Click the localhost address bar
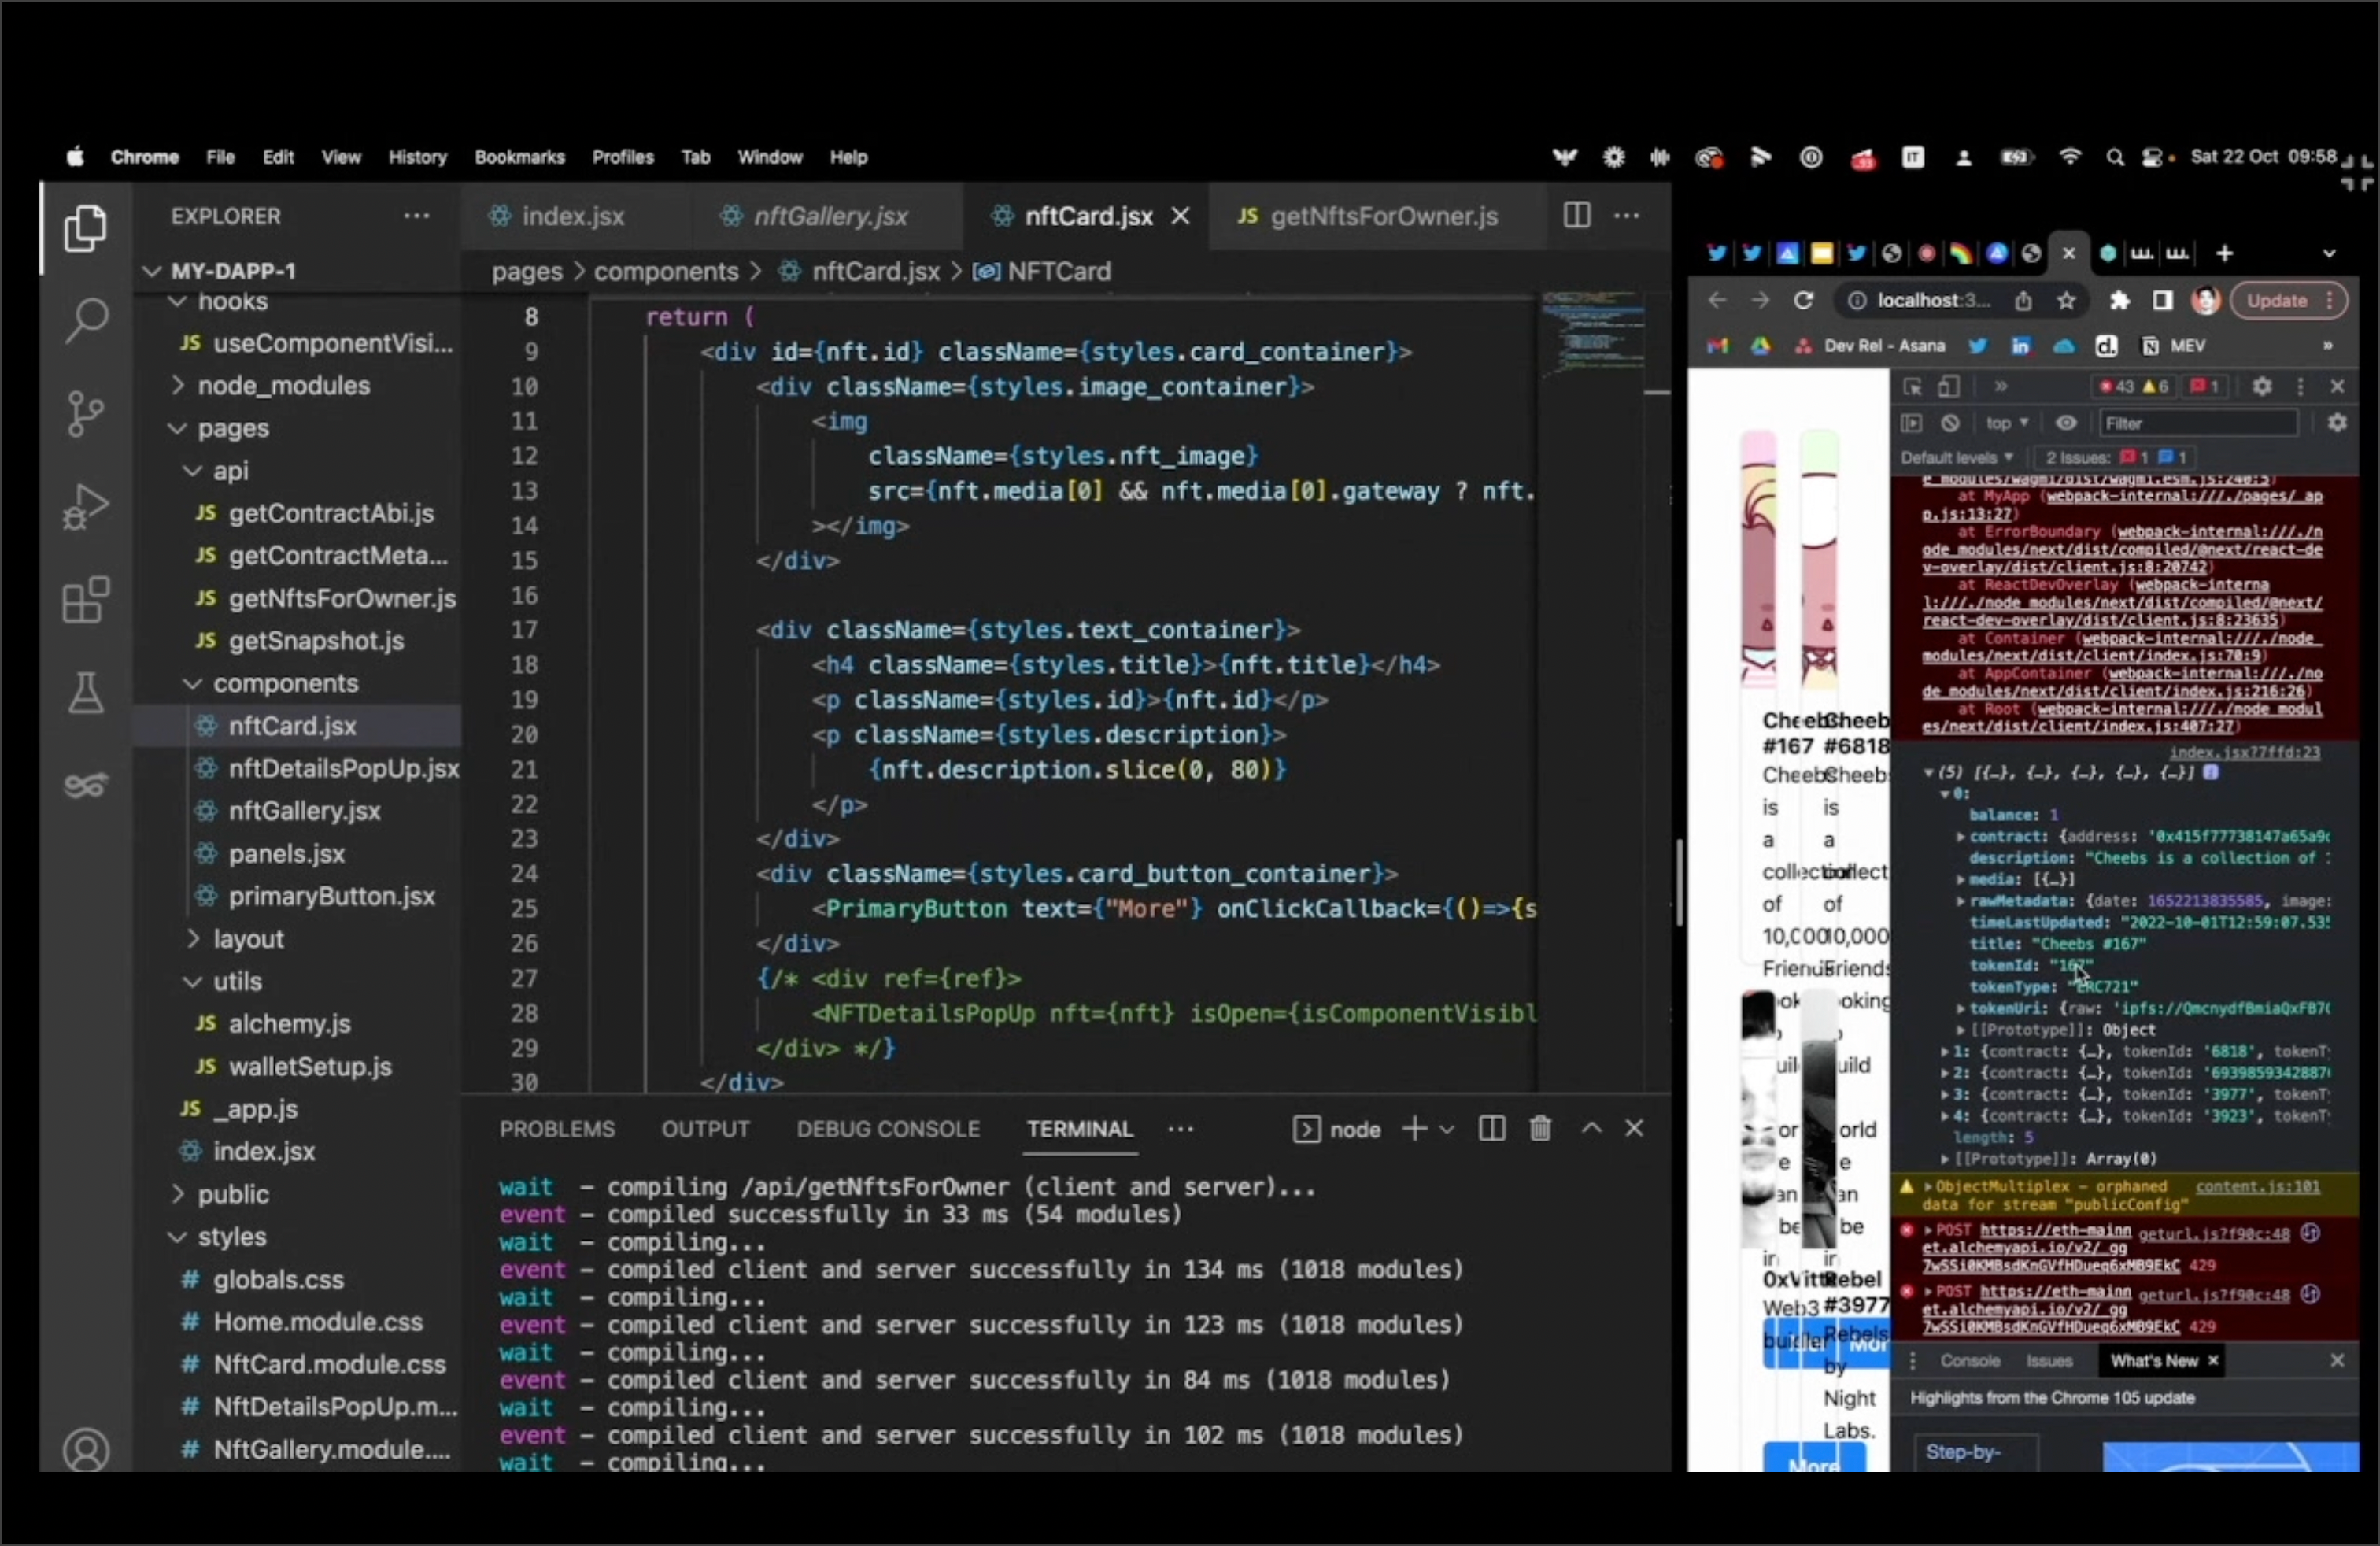Image resolution: width=2380 pixels, height=1546 pixels. point(1933,300)
